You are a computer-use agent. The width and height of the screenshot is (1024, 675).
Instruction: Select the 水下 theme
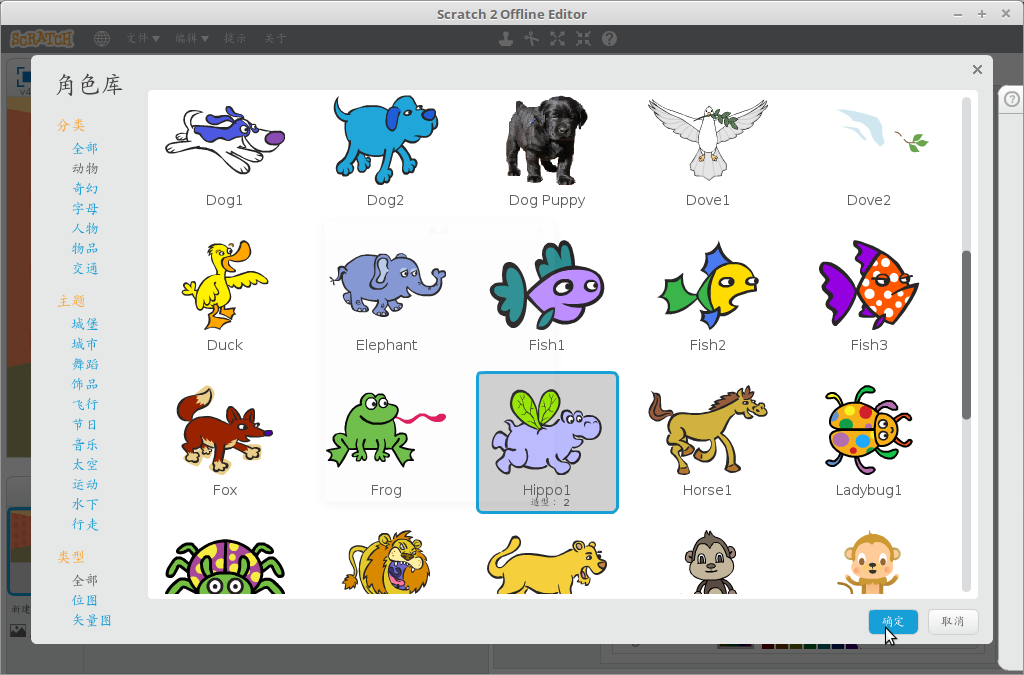point(85,505)
